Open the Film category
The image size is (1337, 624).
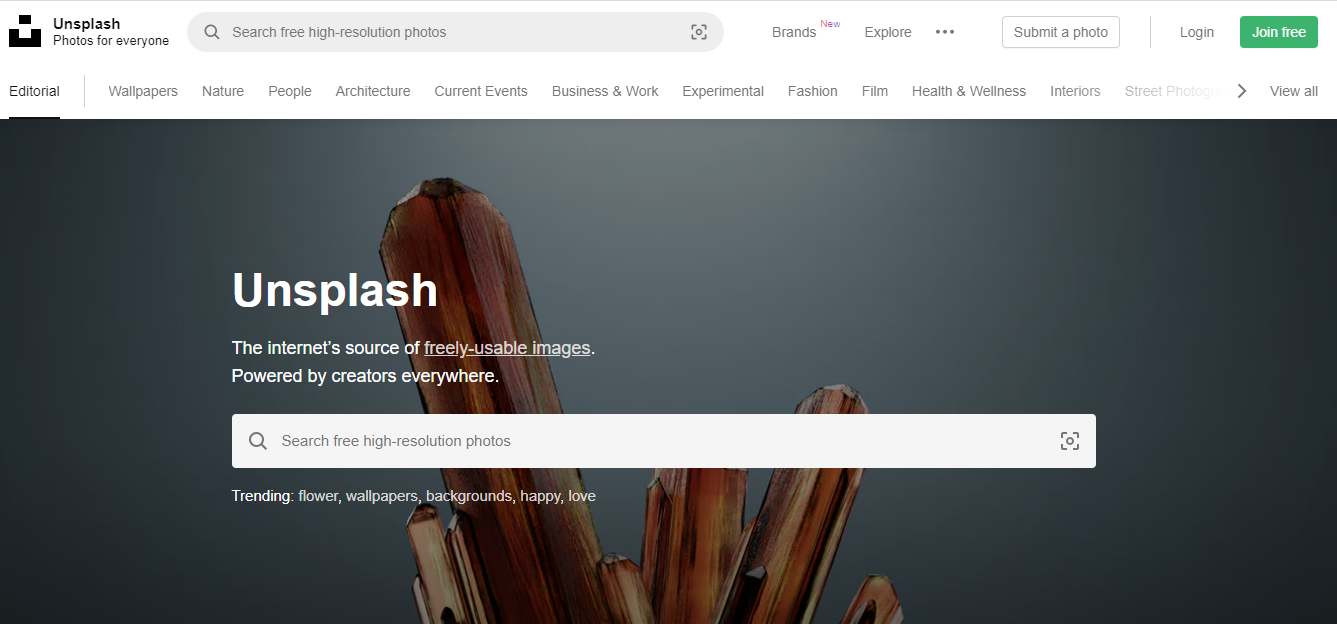pyautogui.click(x=875, y=91)
